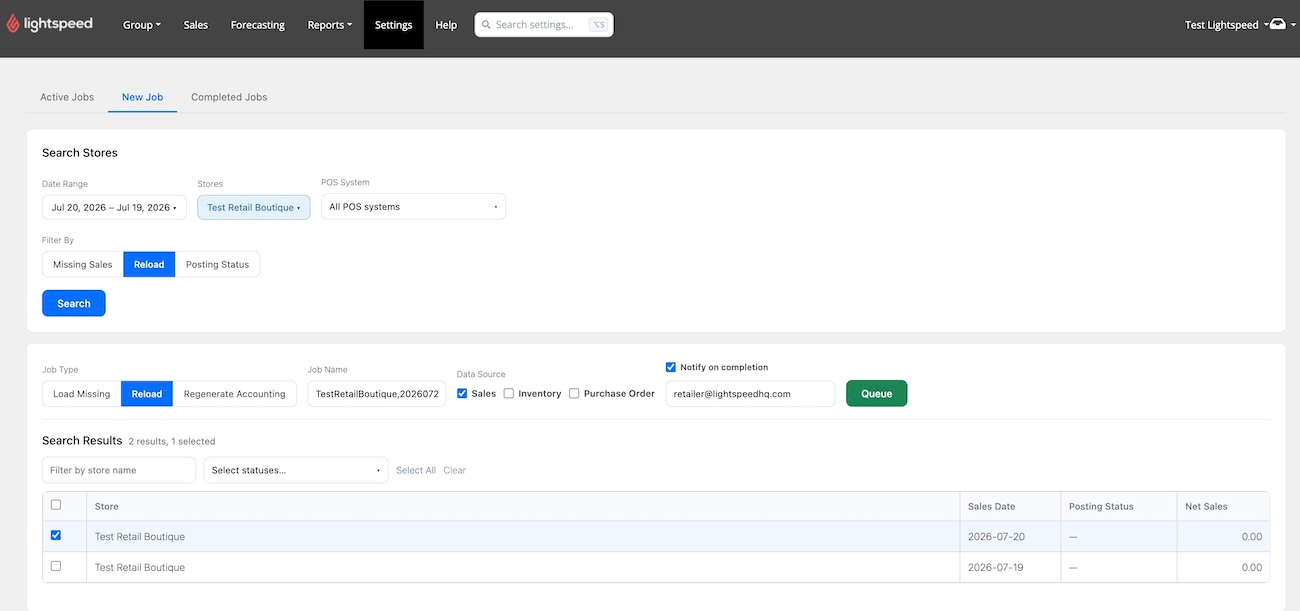This screenshot has width=1300, height=611.
Task: Click the cloud icon beside Test Lightspeed
Action: (1278, 24)
